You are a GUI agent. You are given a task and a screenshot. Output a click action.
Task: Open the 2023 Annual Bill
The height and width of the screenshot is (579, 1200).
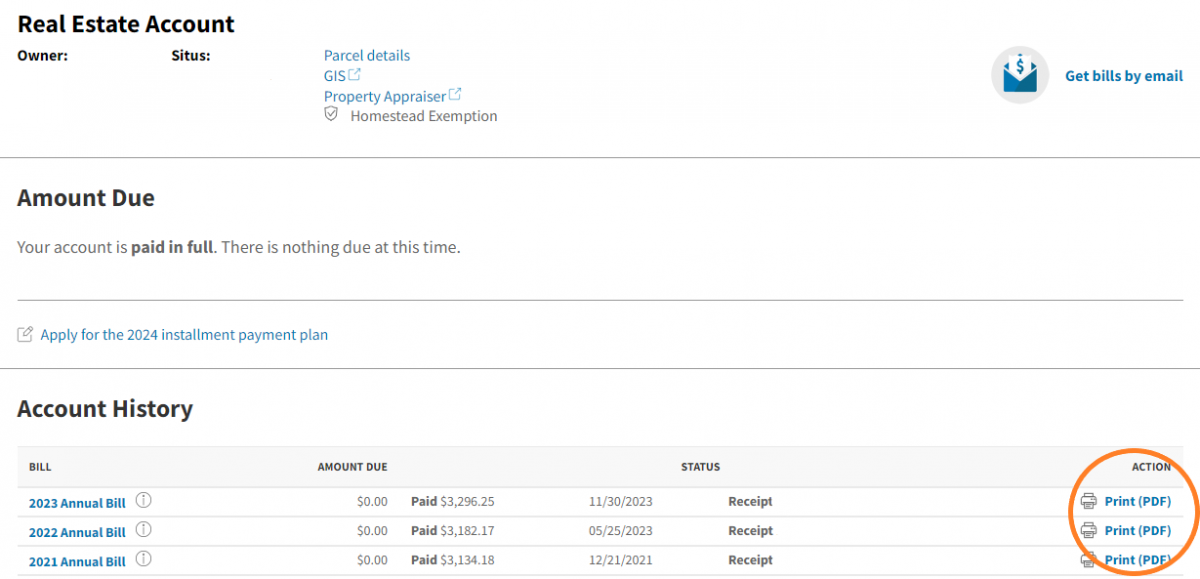coord(77,503)
